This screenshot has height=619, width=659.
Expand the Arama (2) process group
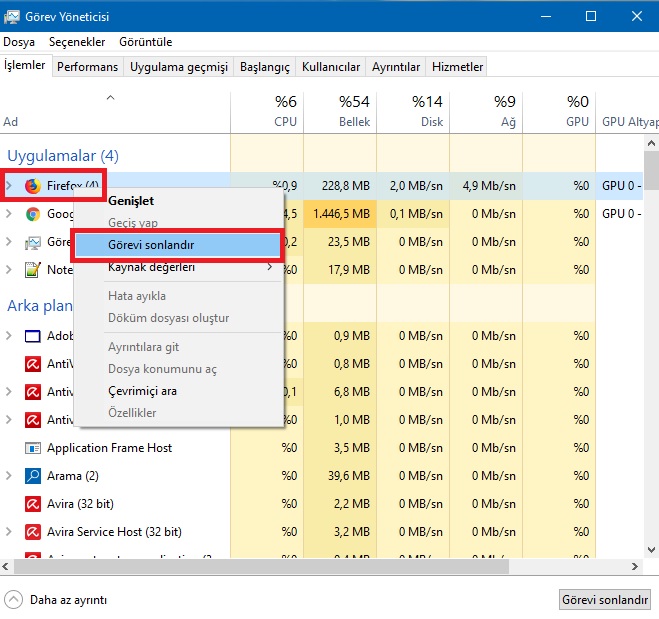(9, 476)
